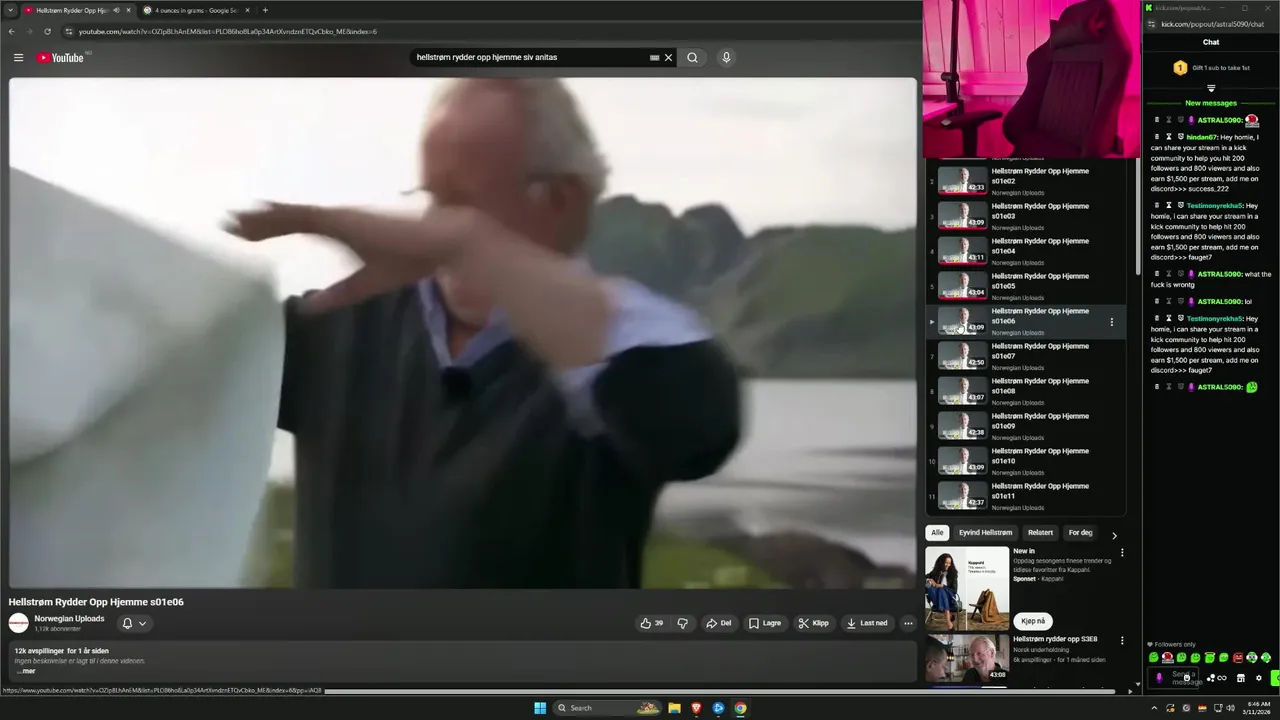This screenshot has width=1280, height=720.
Task: Open a new browser tab
Action: [265, 10]
